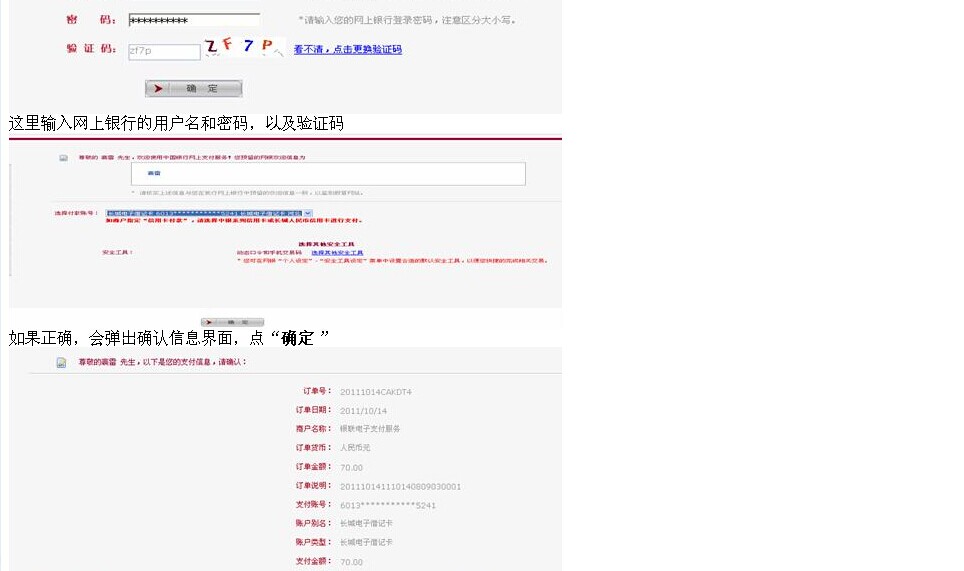964x571 pixels.
Task: Click the ZF7P captcha image
Action: 243,47
